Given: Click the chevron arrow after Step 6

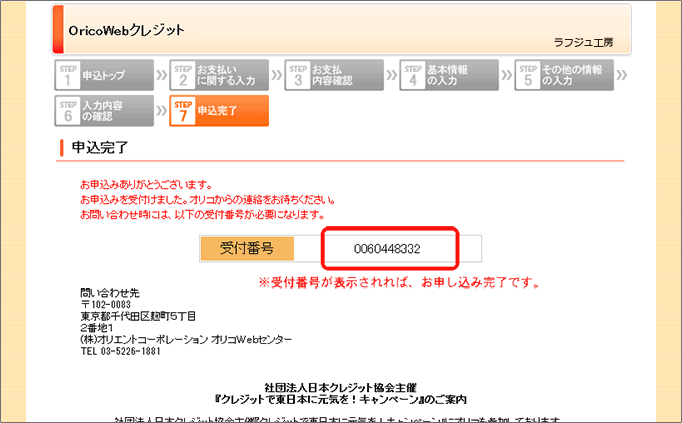Looking at the screenshot, I should point(162,110).
